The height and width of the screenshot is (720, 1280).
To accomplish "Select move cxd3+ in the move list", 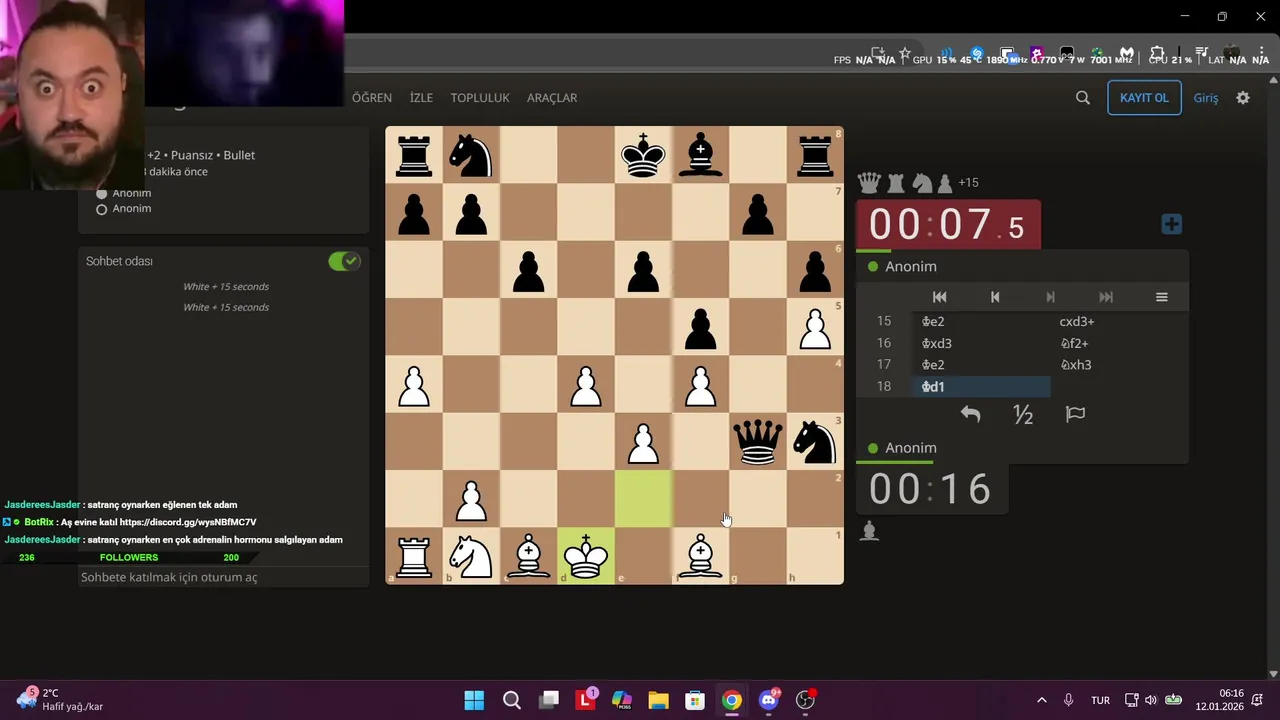I will [x=1119, y=321].
